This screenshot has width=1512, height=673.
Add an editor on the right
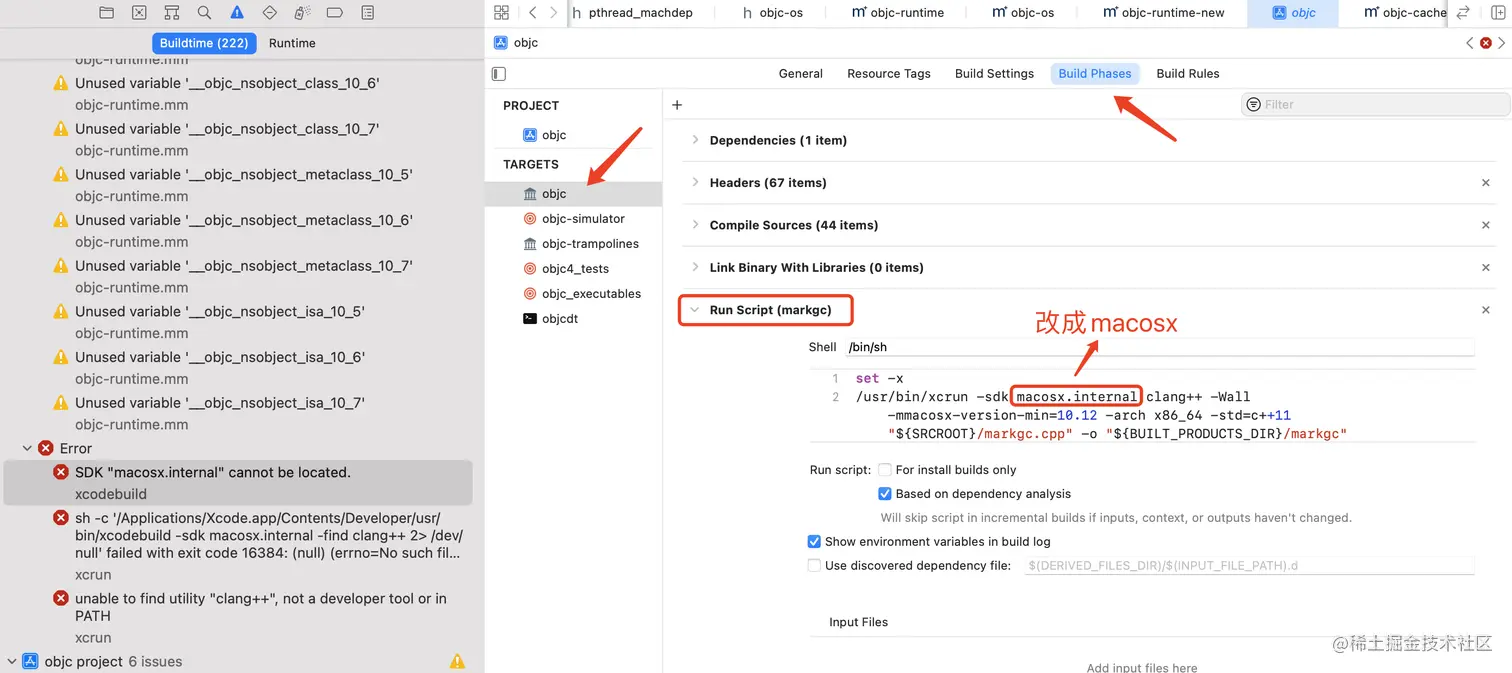[1498, 13]
